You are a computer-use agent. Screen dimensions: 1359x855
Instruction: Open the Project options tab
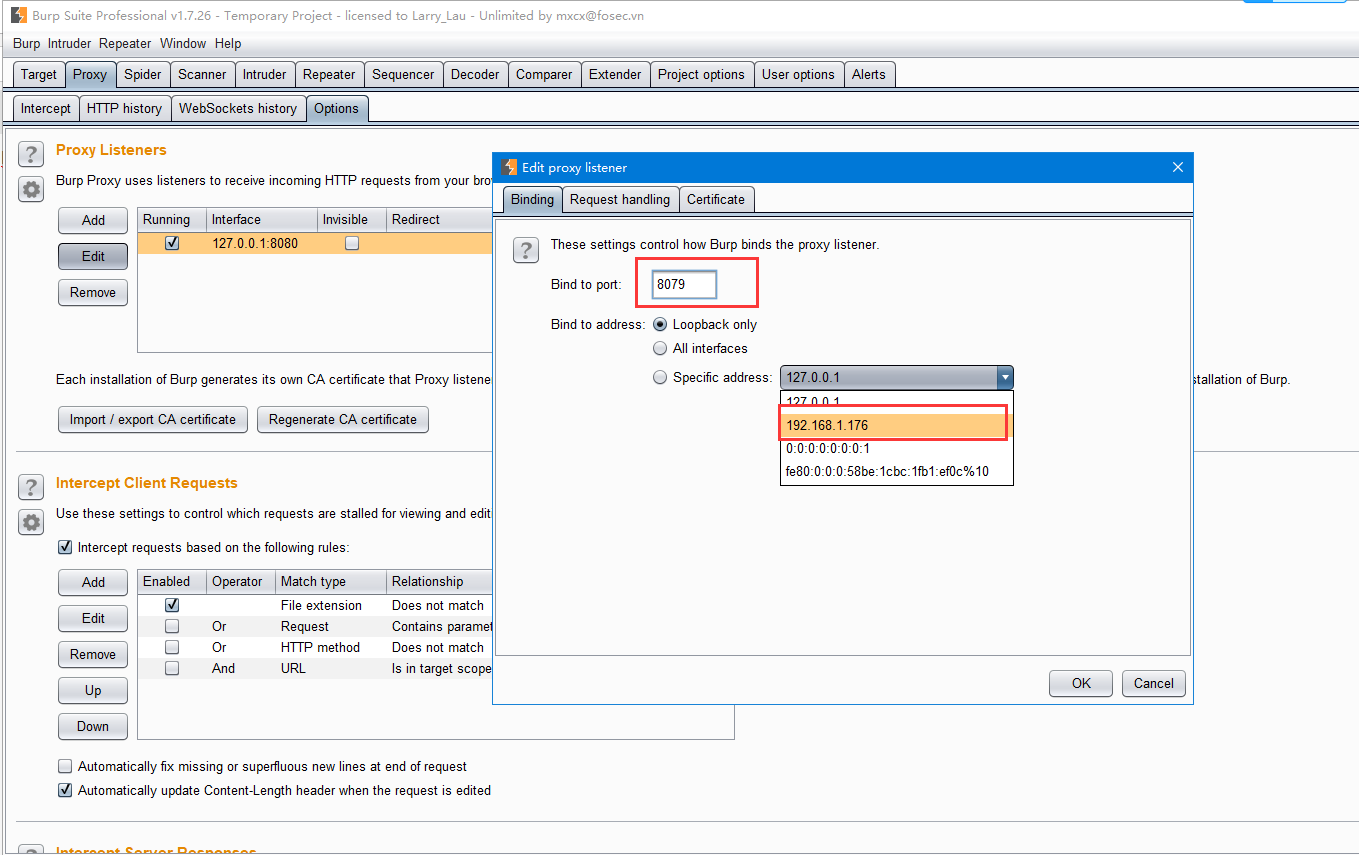click(x=701, y=74)
